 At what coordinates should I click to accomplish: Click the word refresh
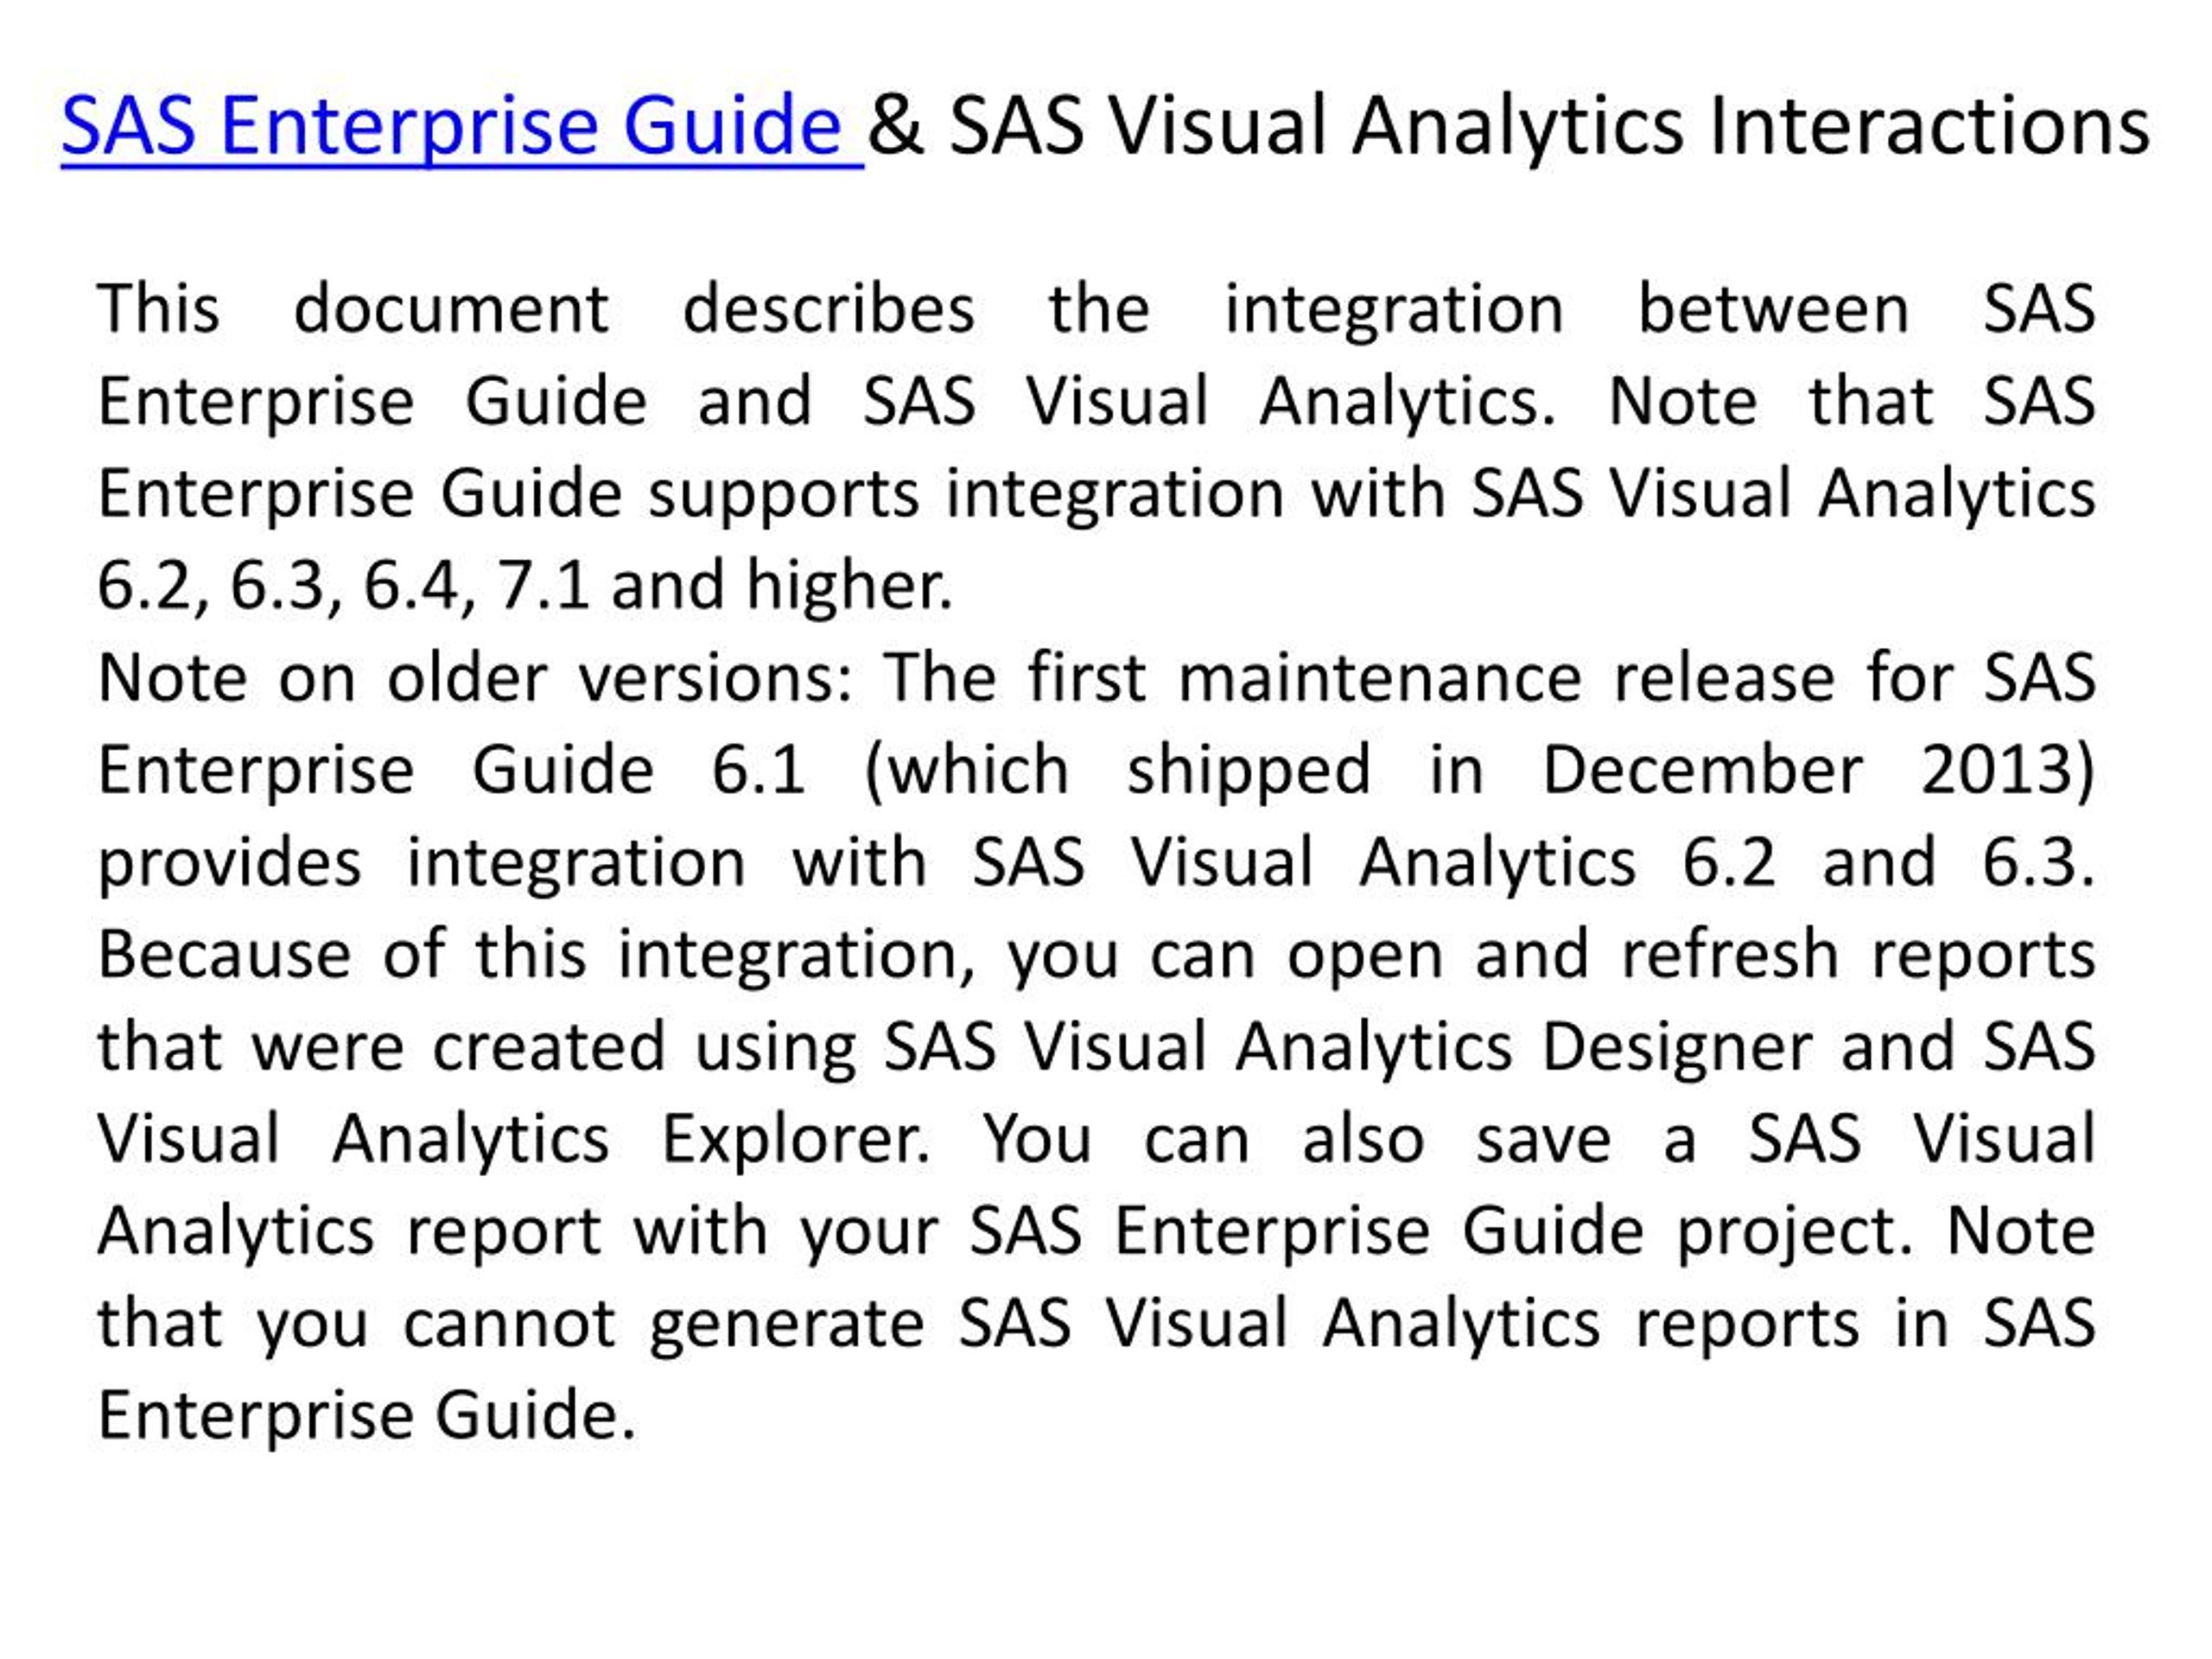click(1730, 955)
